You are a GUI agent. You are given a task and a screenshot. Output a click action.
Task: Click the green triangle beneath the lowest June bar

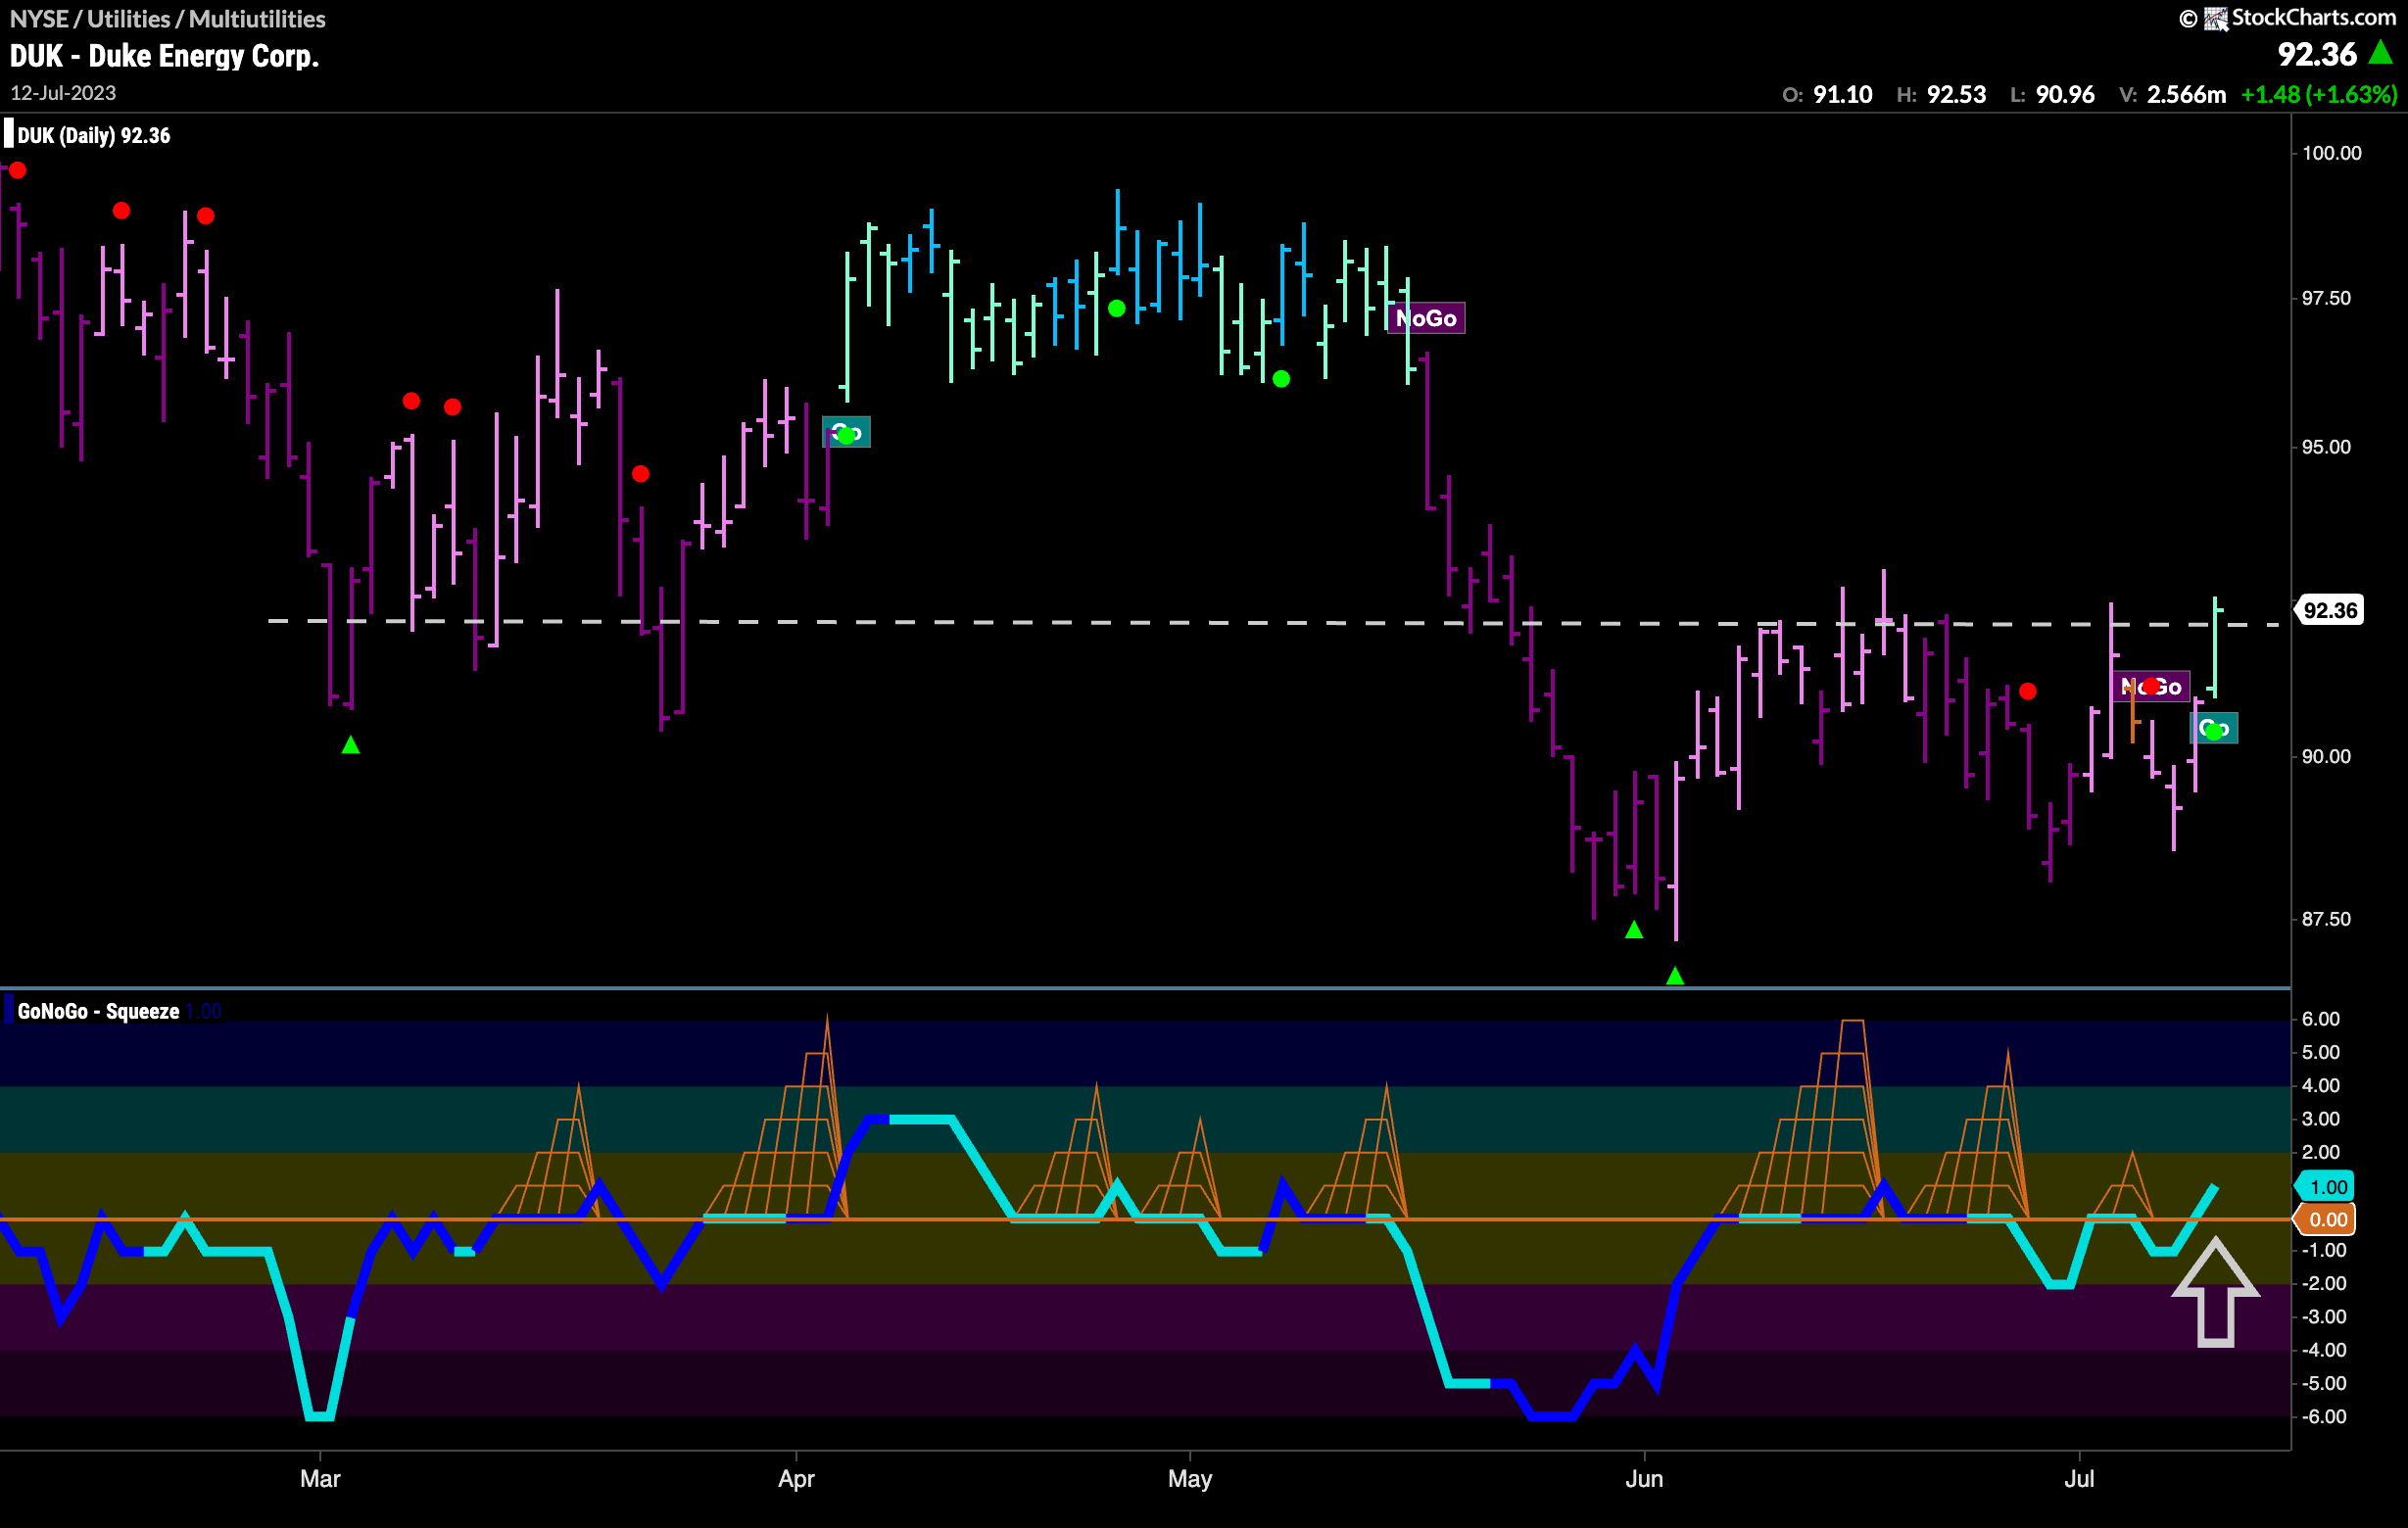click(1675, 975)
